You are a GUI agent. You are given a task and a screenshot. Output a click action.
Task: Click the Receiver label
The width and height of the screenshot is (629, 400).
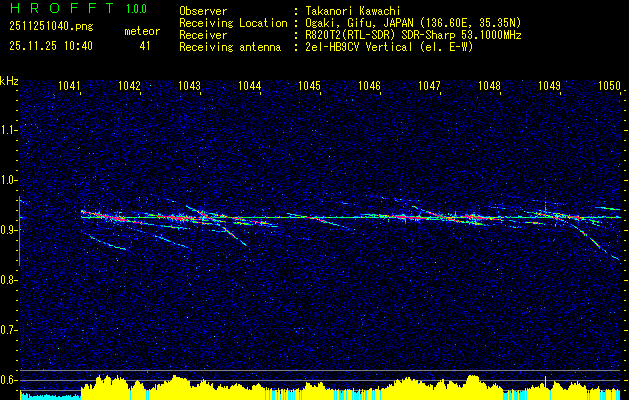203,35
